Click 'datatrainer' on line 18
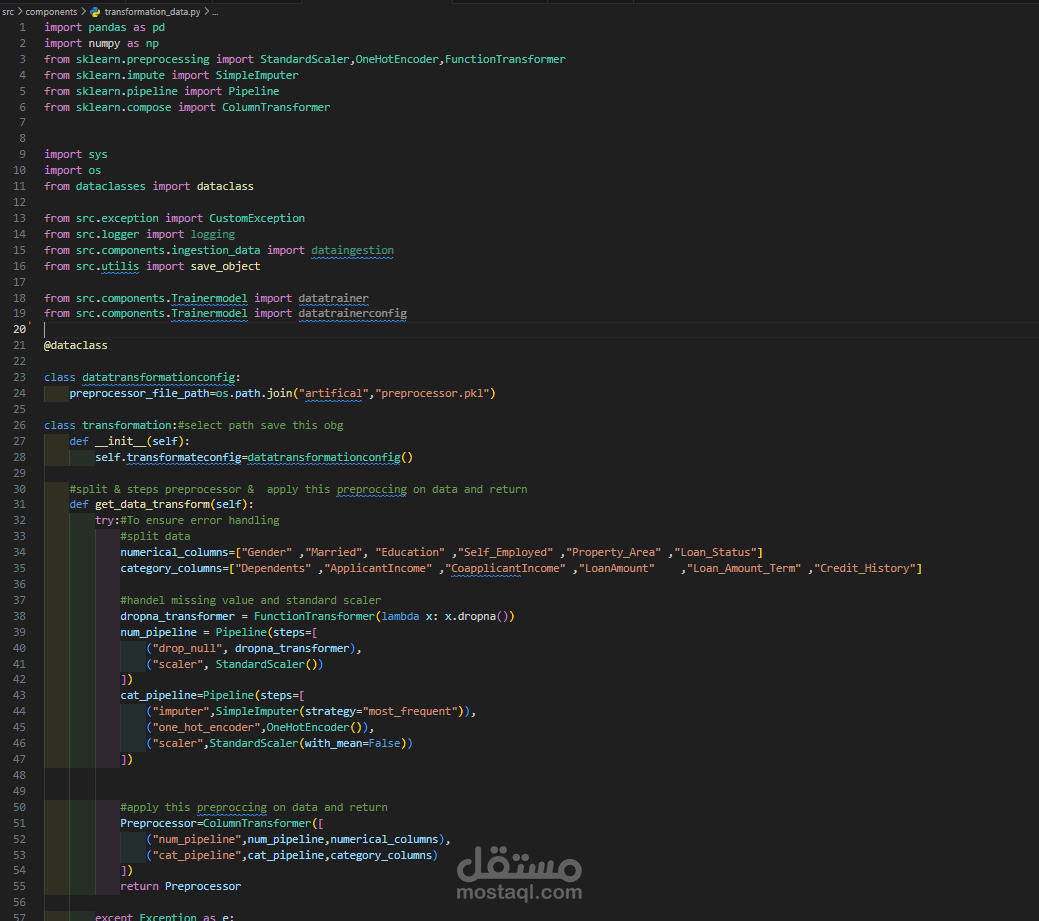Viewport: 1039px width, 921px height. (333, 298)
